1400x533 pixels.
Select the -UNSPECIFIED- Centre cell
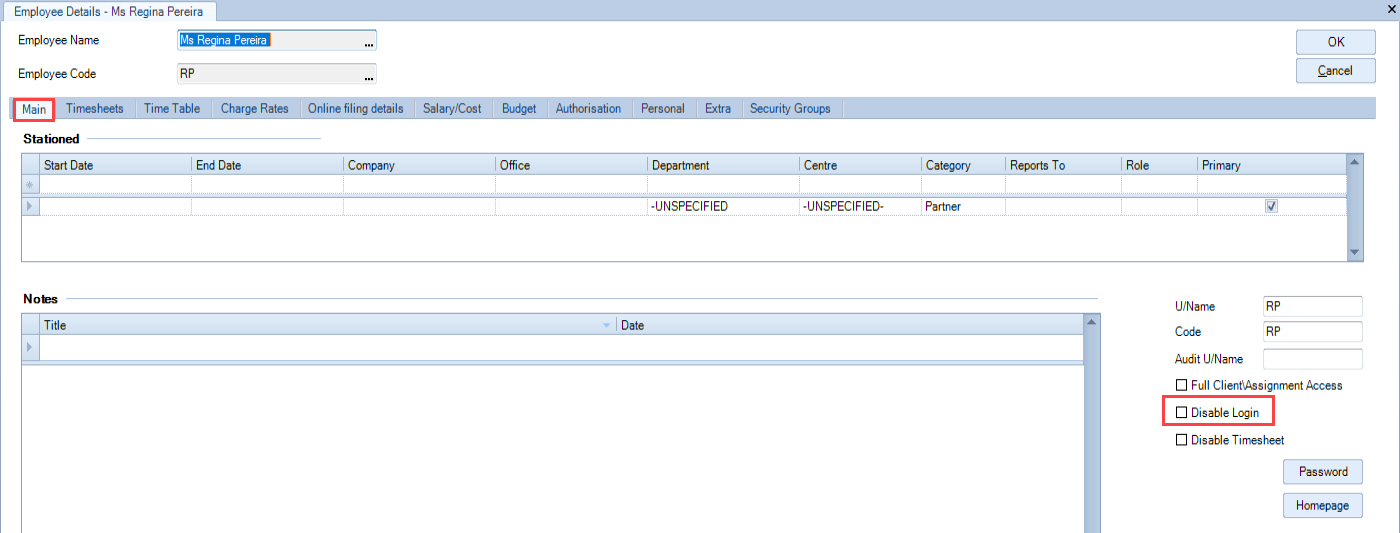pos(860,206)
